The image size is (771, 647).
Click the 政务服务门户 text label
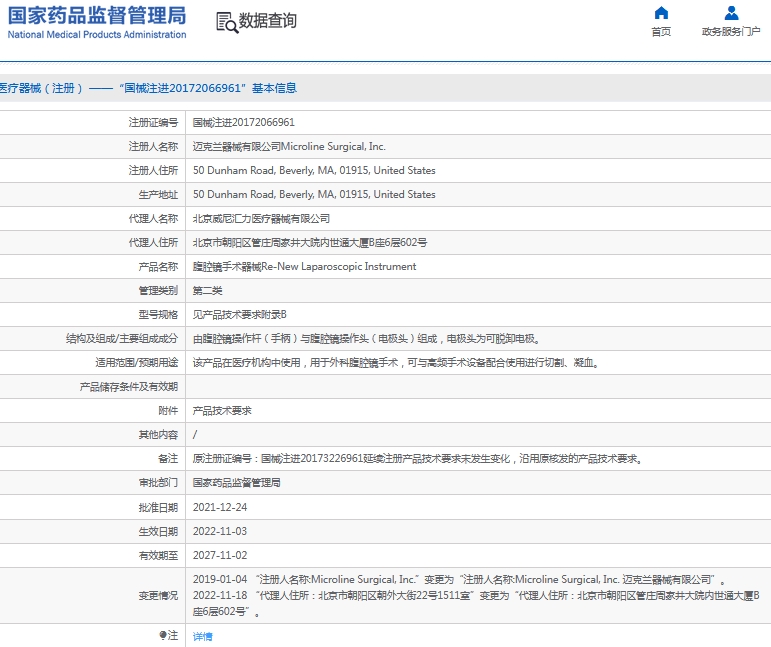(731, 32)
